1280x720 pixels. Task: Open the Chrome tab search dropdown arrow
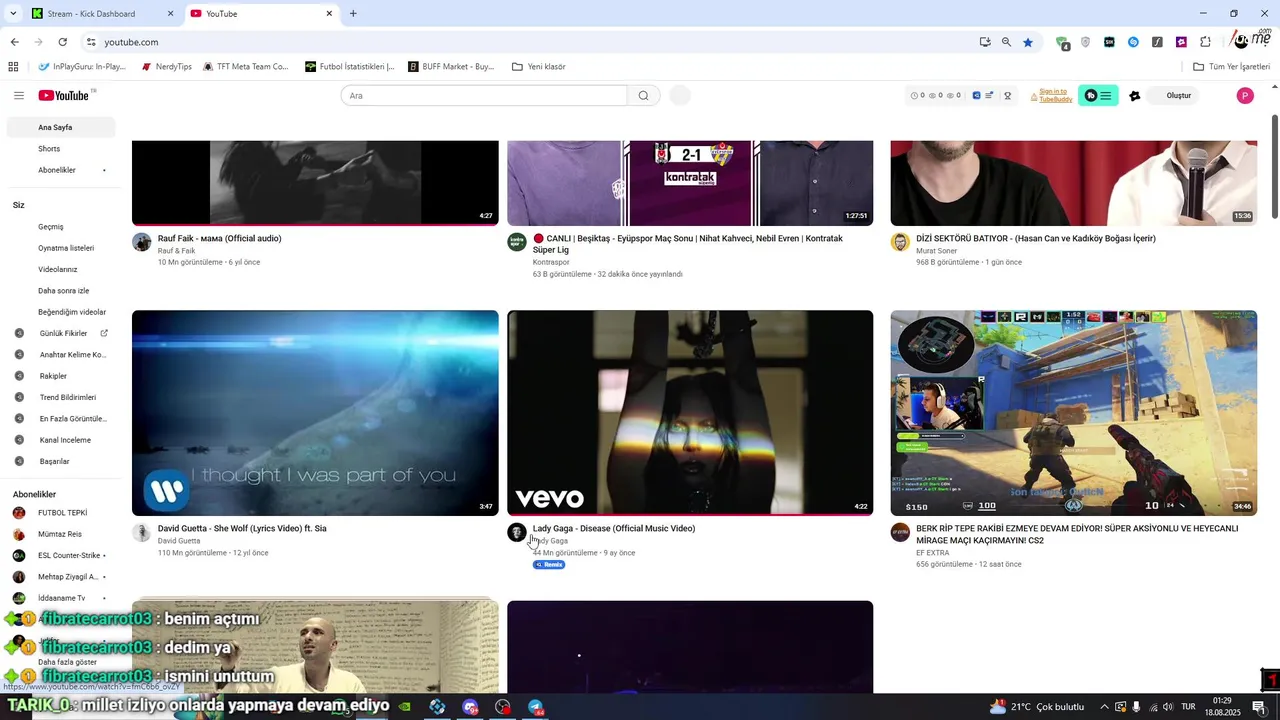(x=13, y=13)
